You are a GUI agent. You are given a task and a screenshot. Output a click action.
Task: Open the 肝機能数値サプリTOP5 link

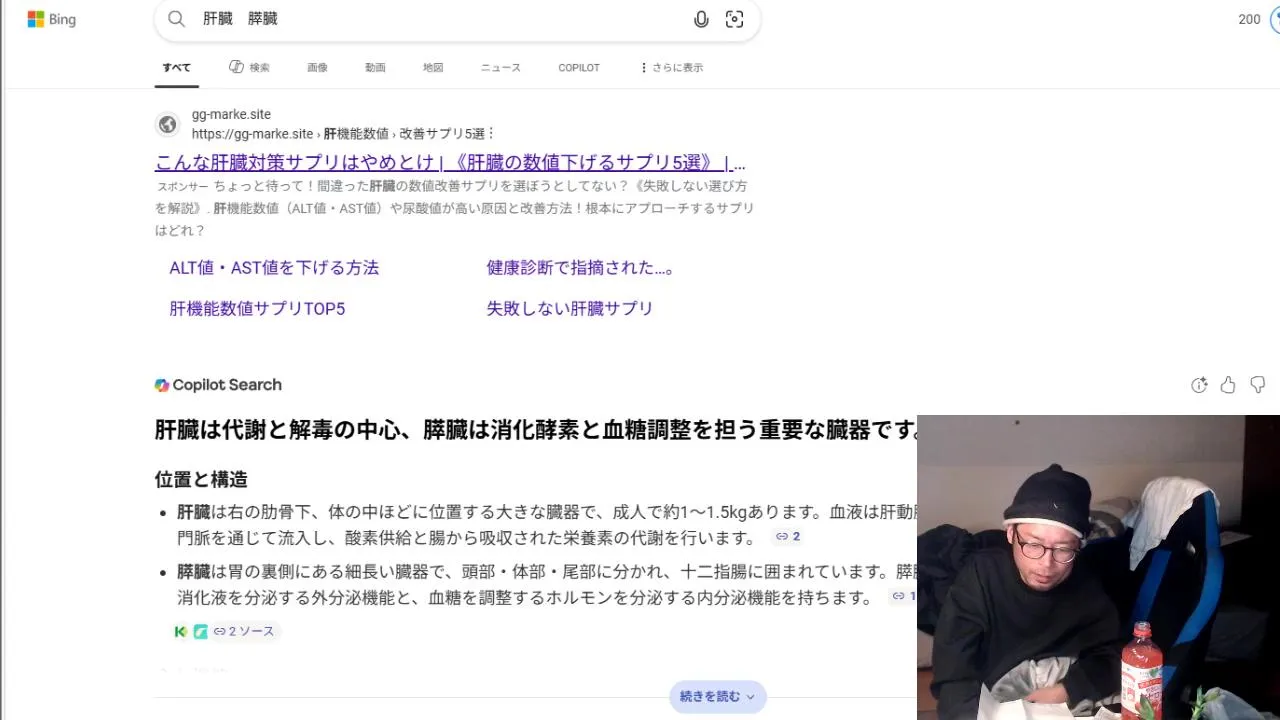257,309
